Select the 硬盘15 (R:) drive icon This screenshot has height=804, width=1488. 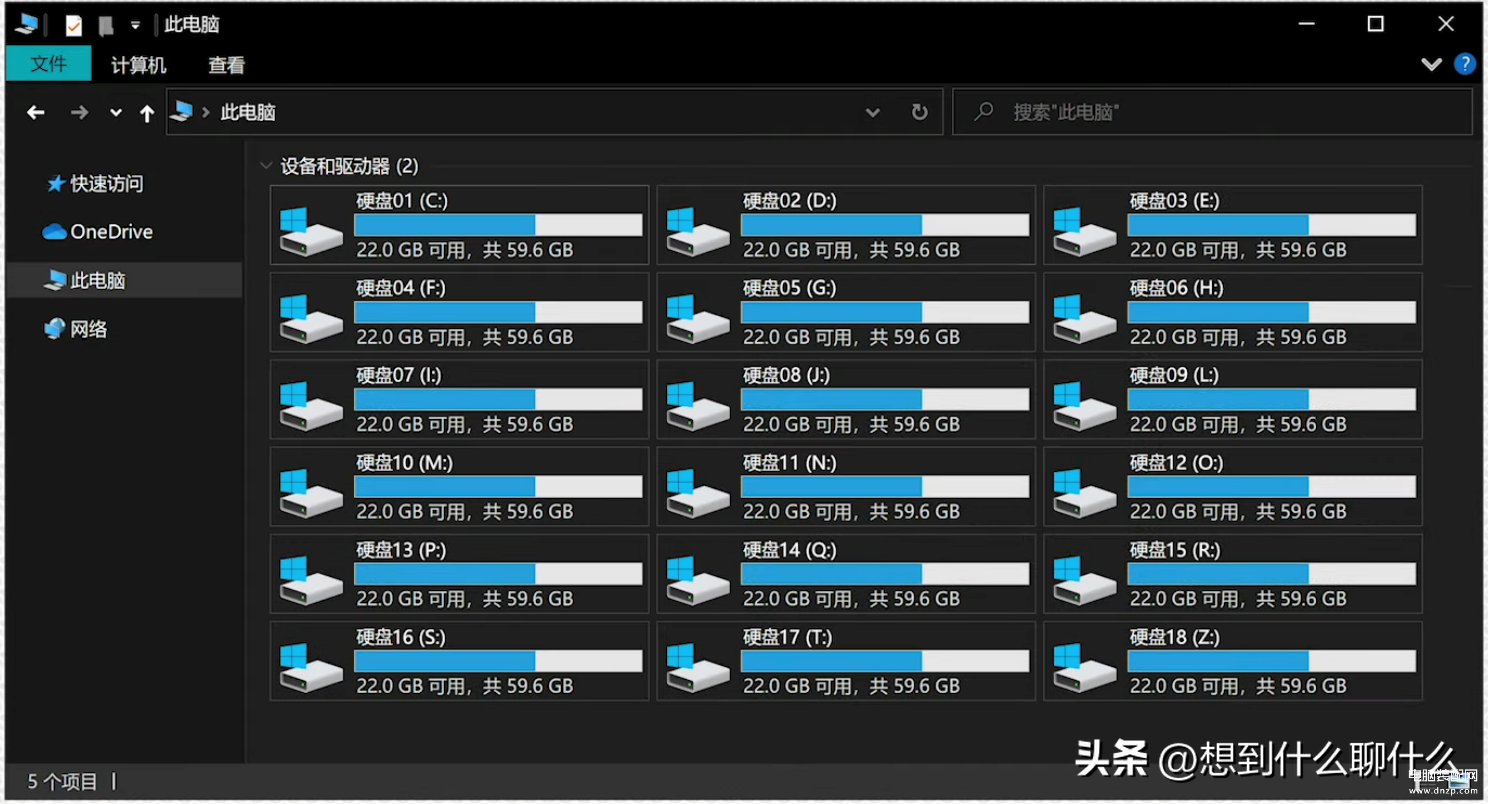tap(1085, 580)
